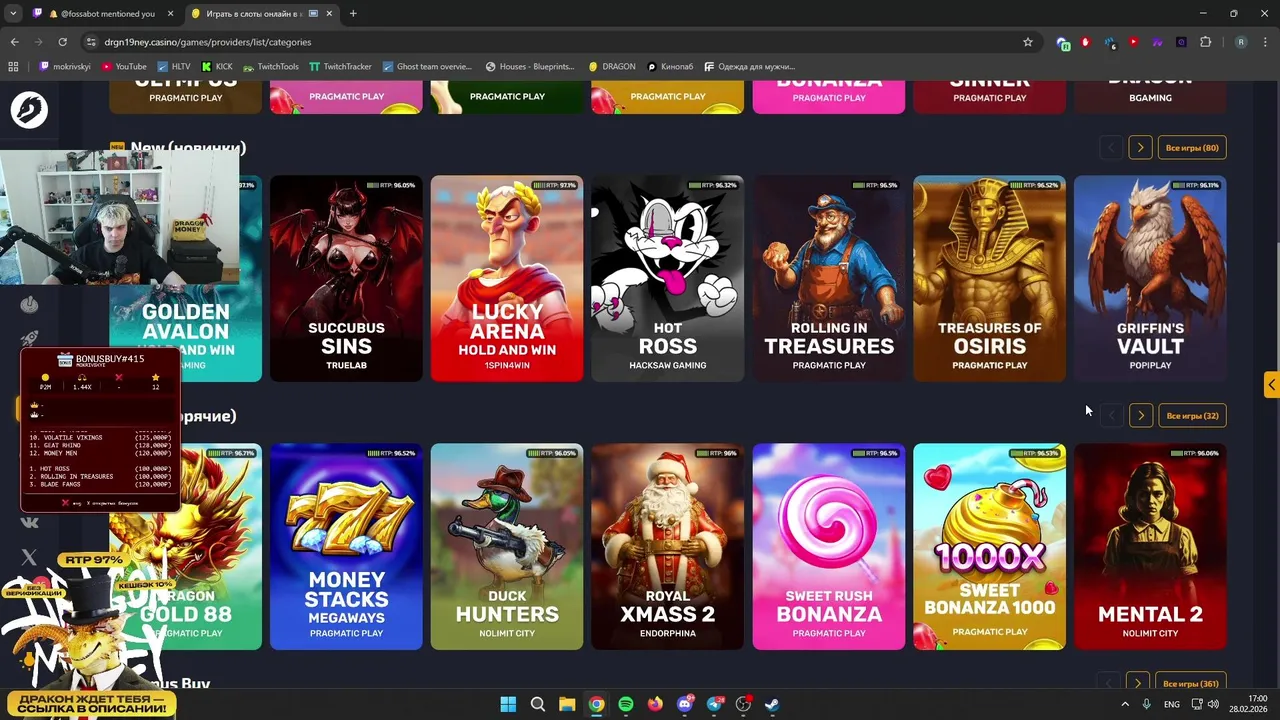
Task: Open the dragon logo in the sidebar
Action: pyautogui.click(x=29, y=110)
